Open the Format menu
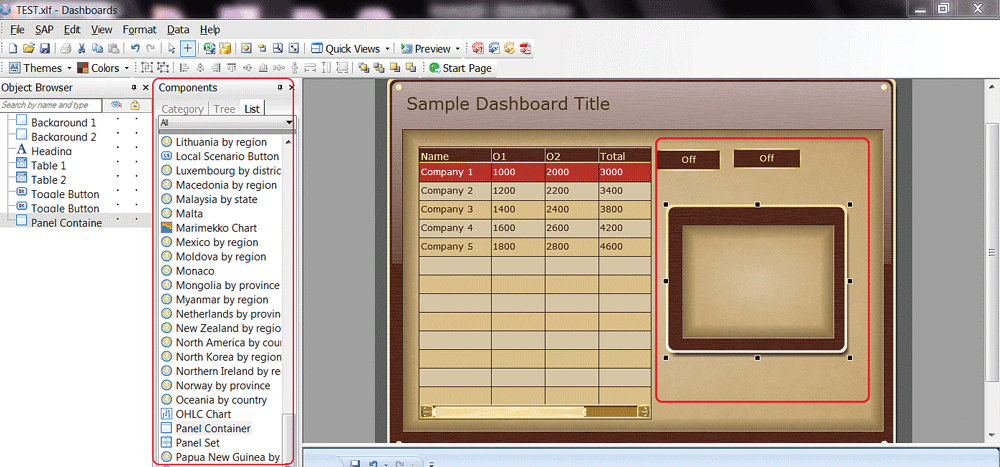The width and height of the screenshot is (1000, 467). click(139, 30)
